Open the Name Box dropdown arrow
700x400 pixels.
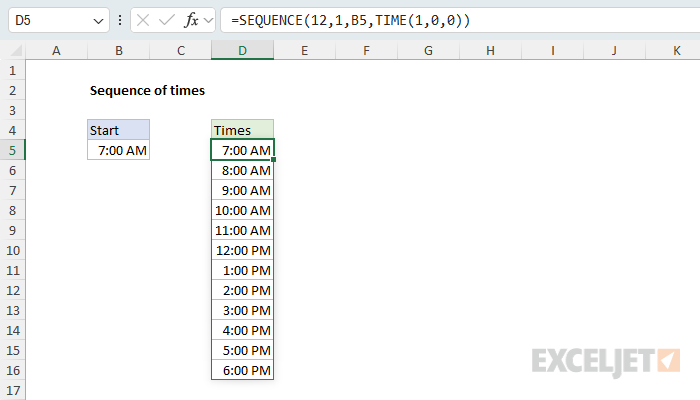[x=98, y=21]
